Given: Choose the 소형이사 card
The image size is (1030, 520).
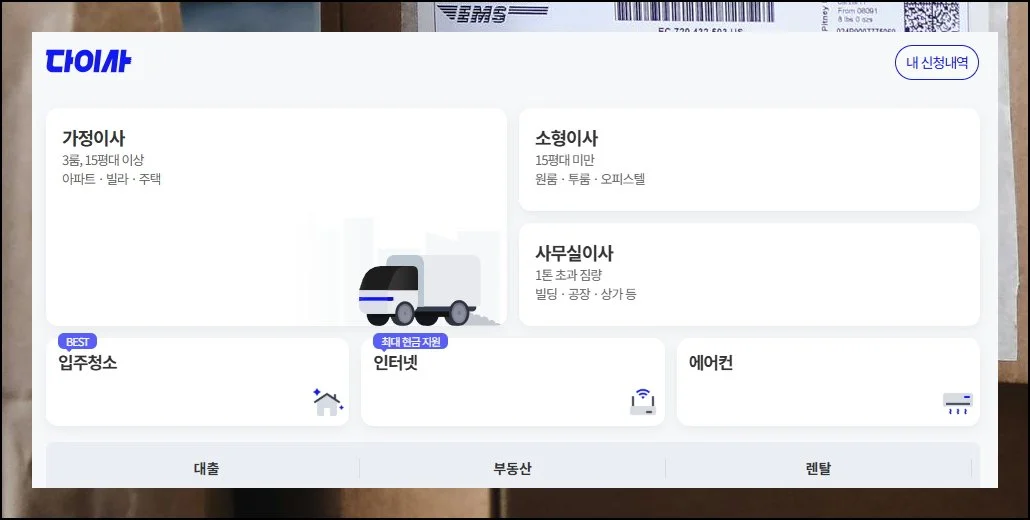Looking at the screenshot, I should (748, 160).
